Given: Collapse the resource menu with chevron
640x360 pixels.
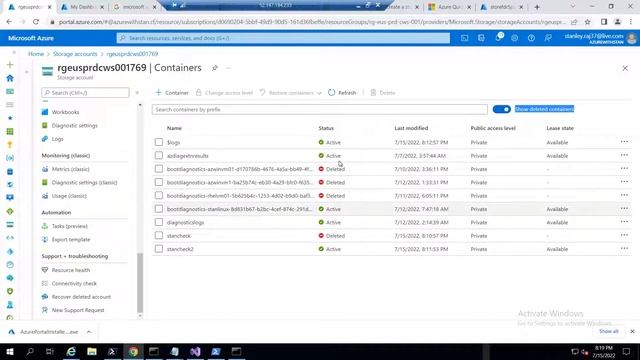Looking at the screenshot, I should coord(137,93).
